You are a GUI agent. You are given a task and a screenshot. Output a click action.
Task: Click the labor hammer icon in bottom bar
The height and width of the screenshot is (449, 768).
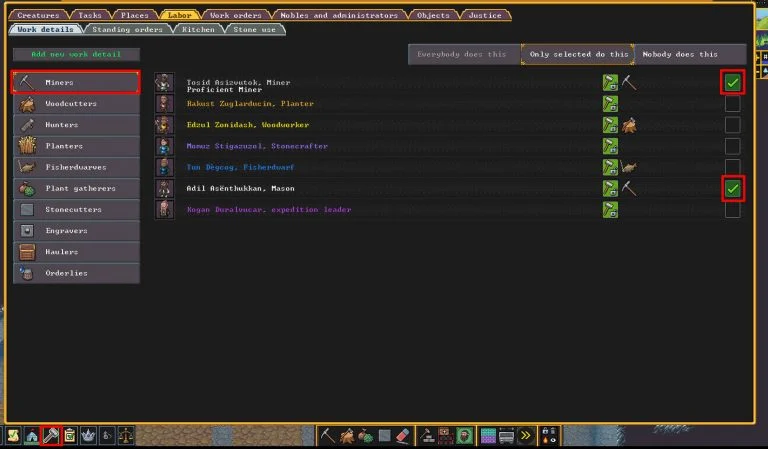click(51, 435)
